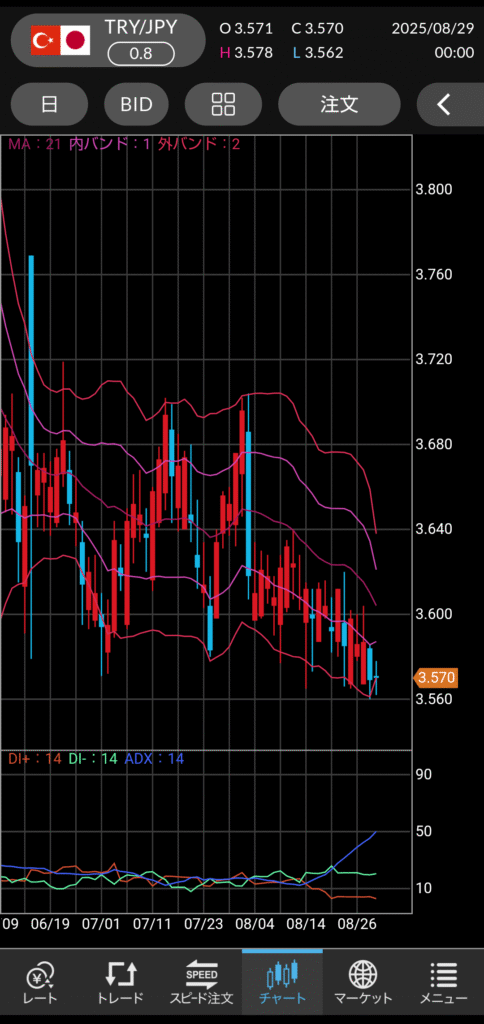Screen dimensions: 484x1024
Task: Tap the tall blue candlestick near 06/19
Action: 31,457
